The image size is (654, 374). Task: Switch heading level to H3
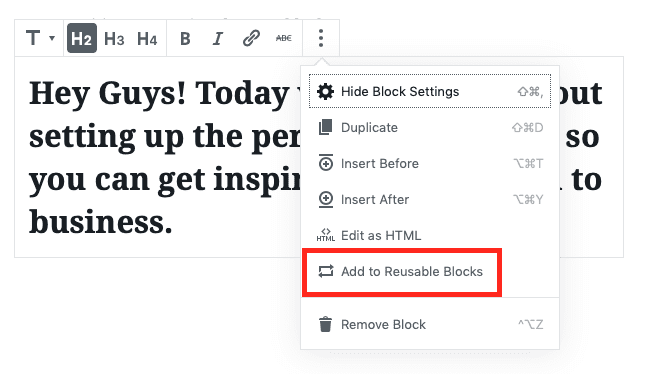pyautogui.click(x=114, y=38)
